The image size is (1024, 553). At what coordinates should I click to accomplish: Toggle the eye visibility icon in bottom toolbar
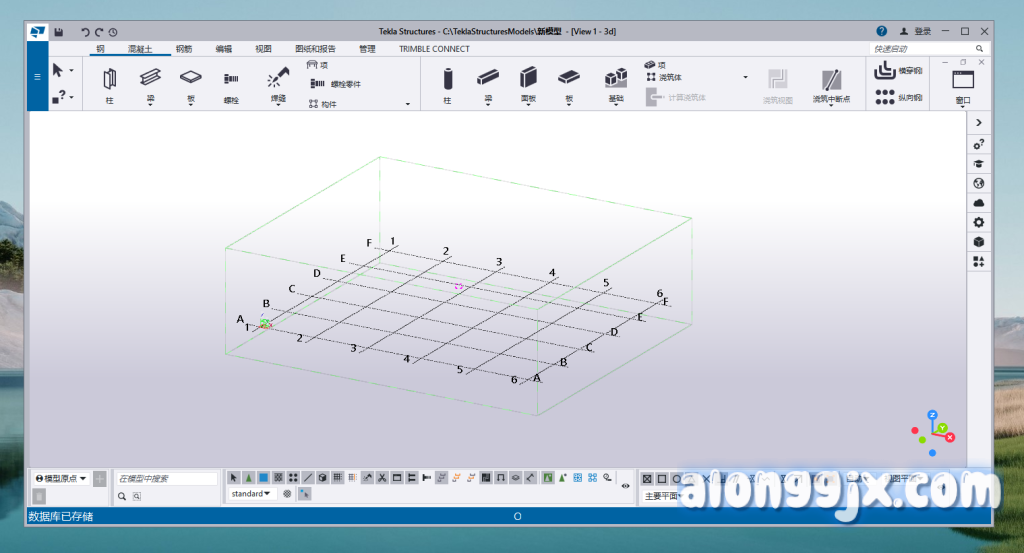(626, 485)
